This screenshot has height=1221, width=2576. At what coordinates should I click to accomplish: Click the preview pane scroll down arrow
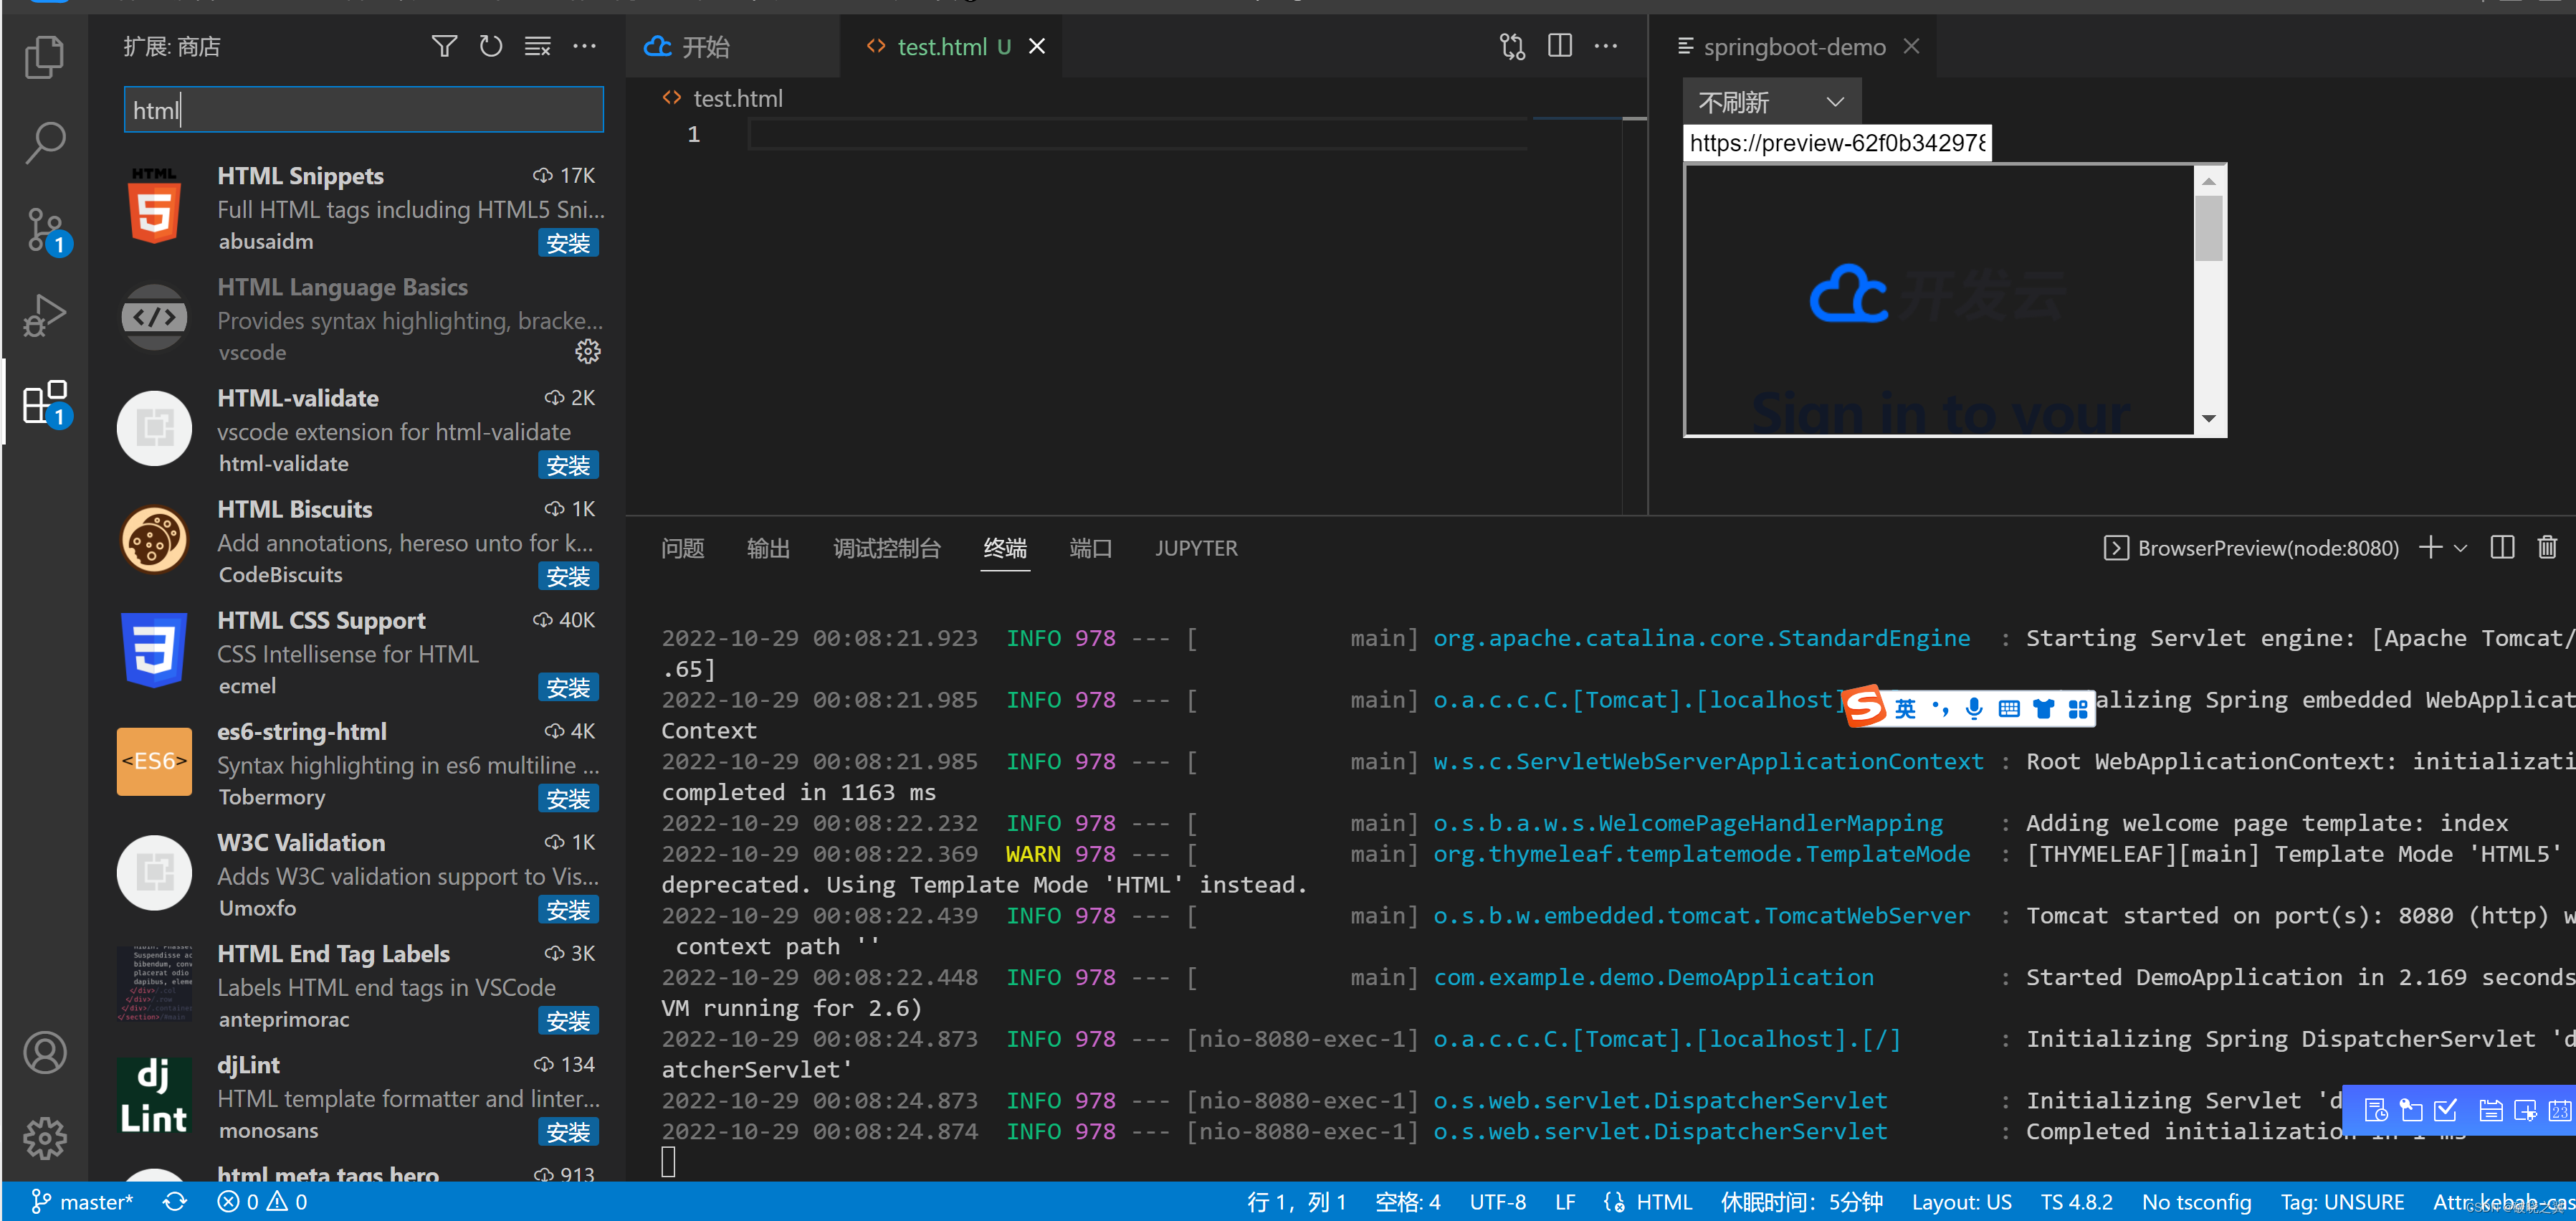click(2209, 419)
